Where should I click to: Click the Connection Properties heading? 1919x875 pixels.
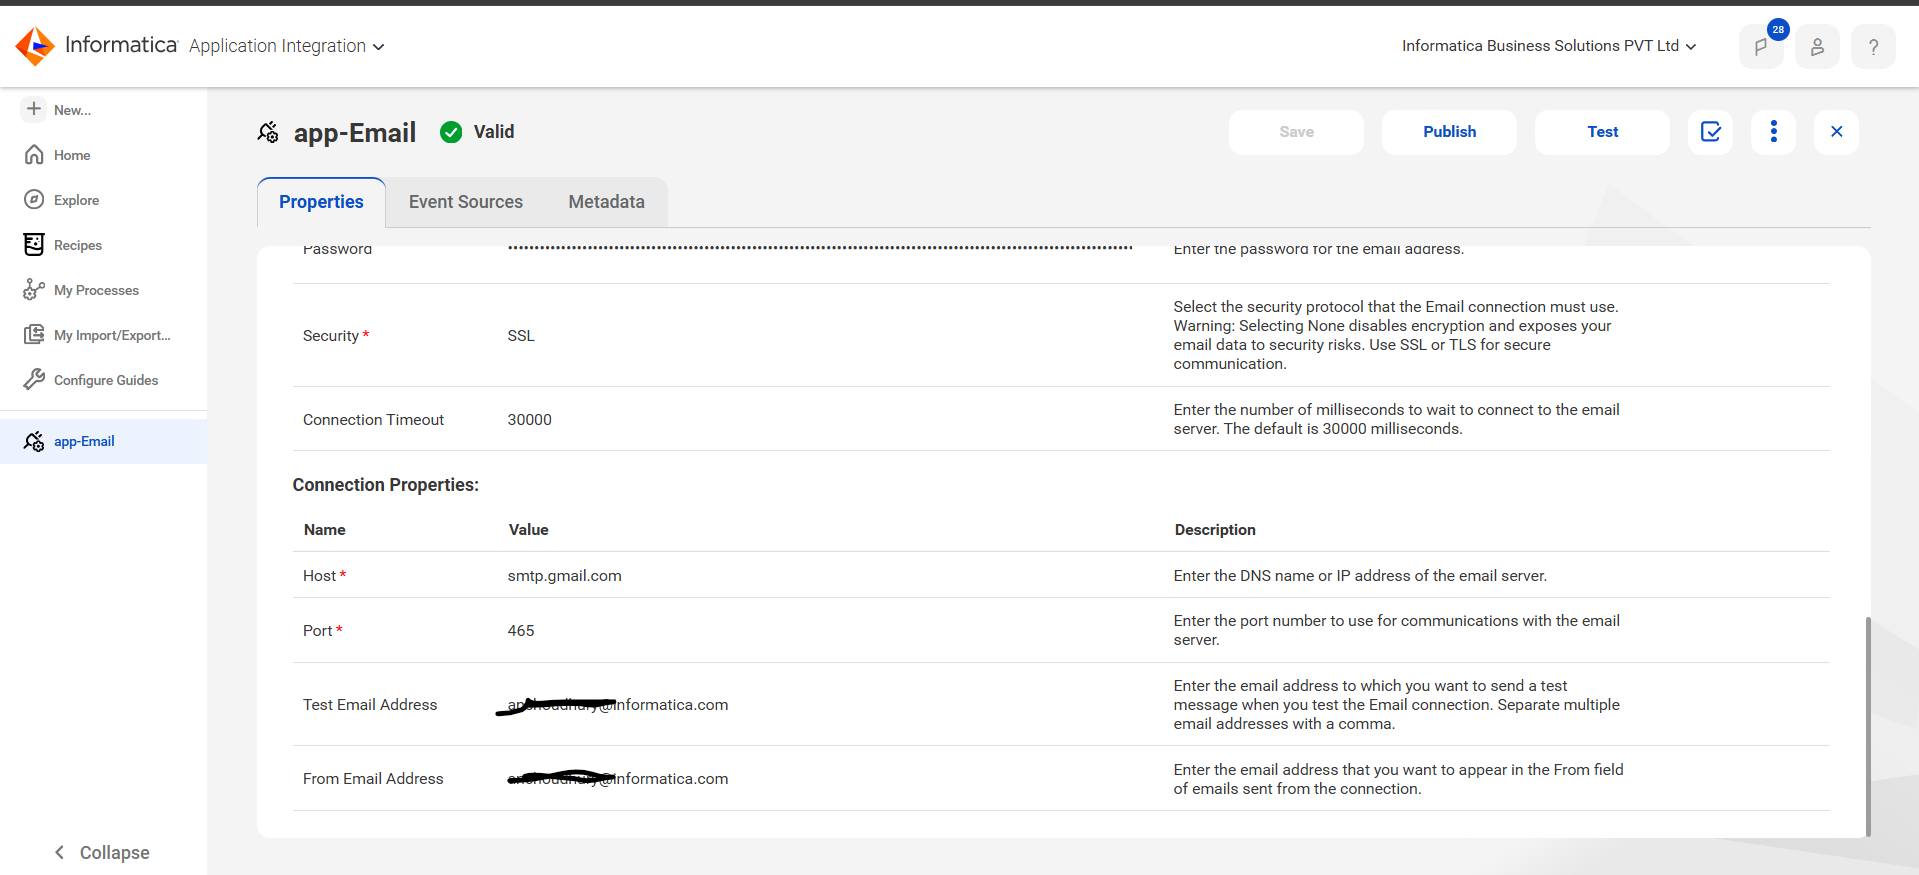coord(386,485)
